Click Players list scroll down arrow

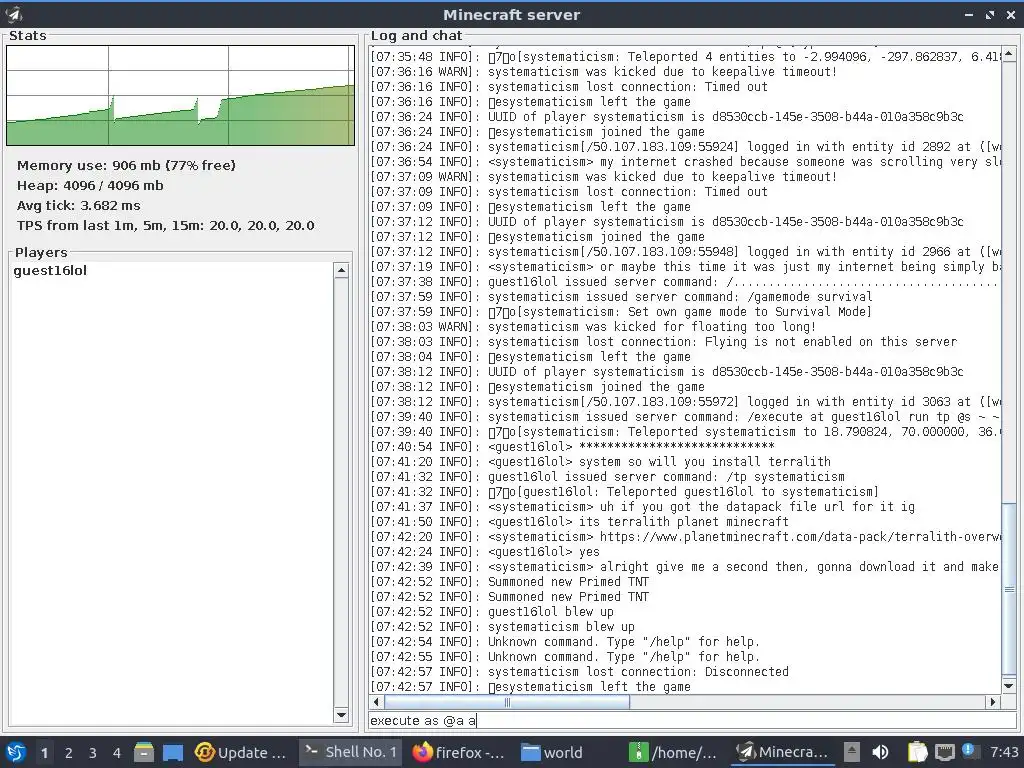[x=341, y=715]
